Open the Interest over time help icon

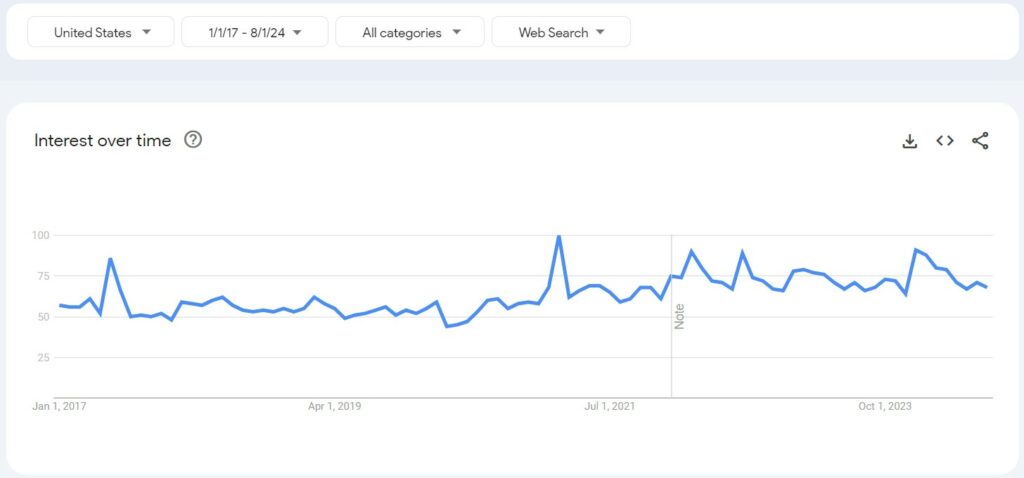tap(193, 140)
